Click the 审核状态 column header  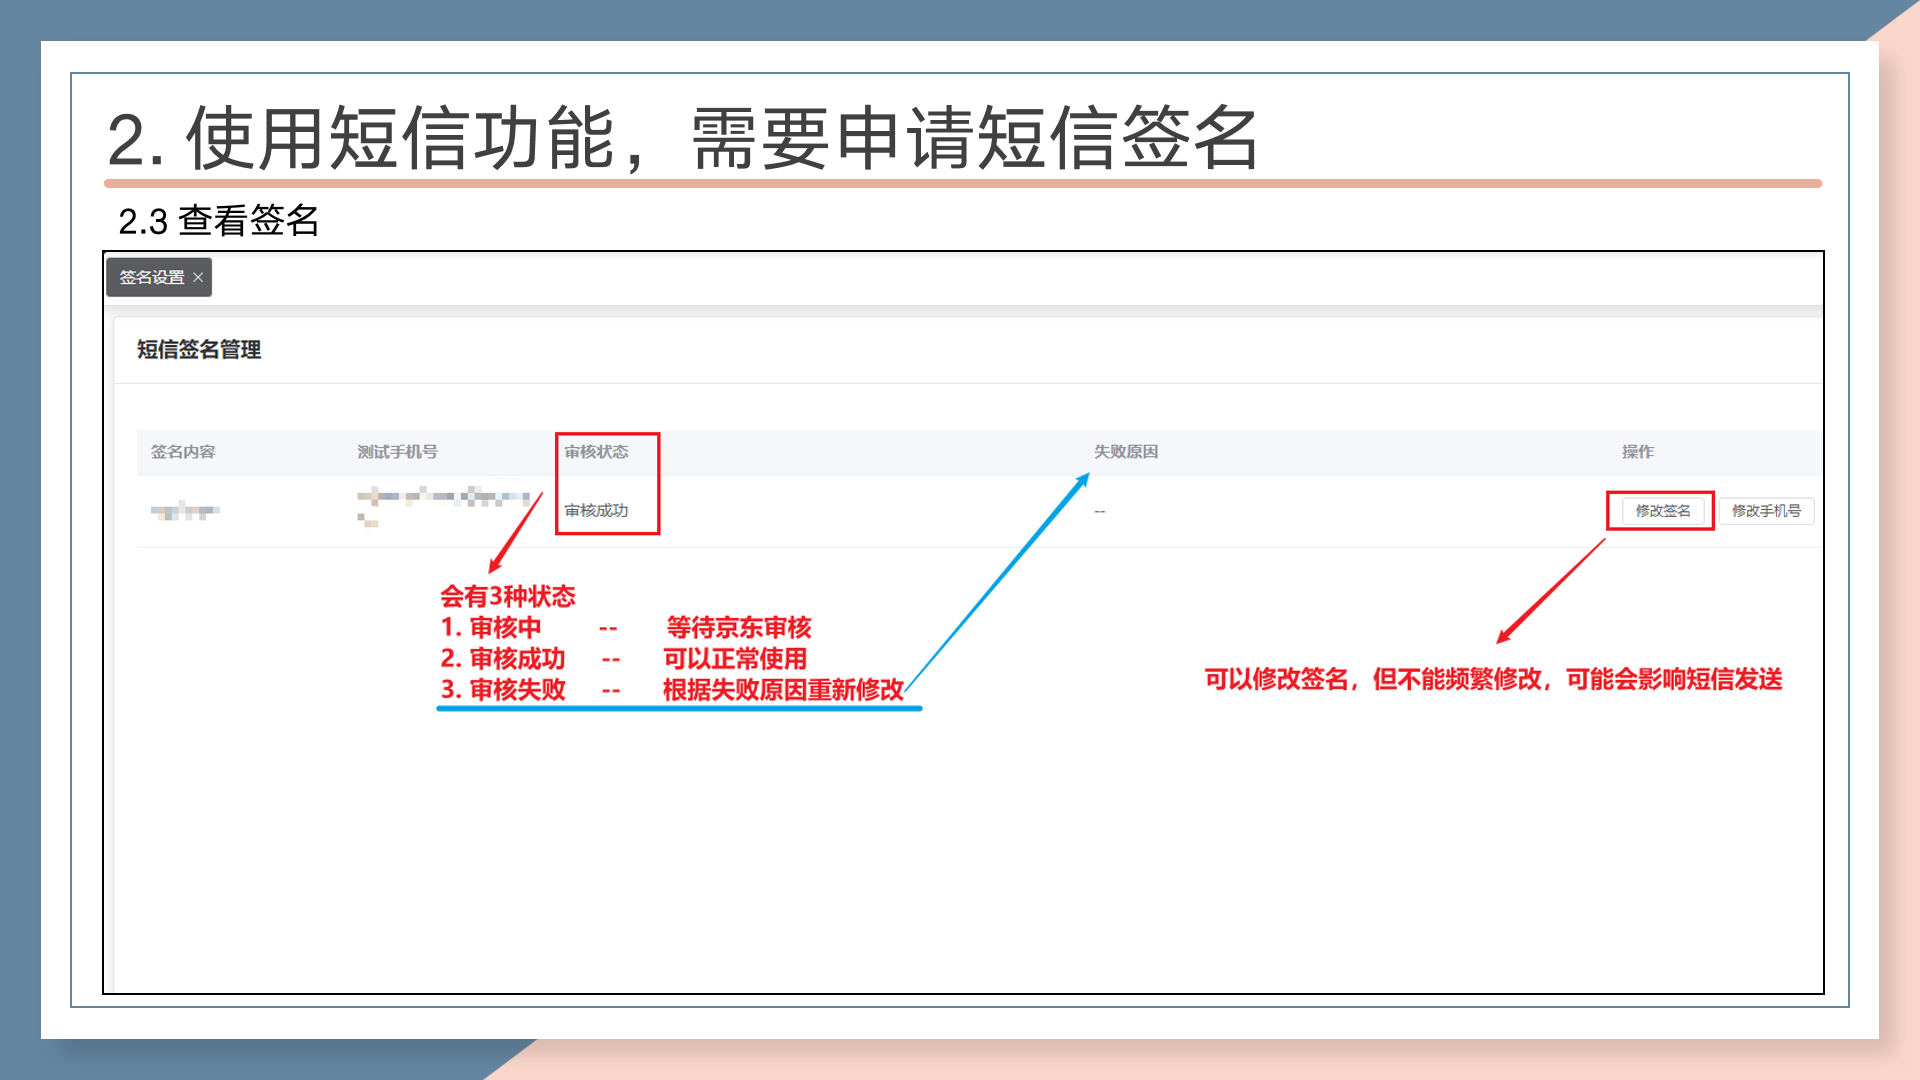(596, 452)
